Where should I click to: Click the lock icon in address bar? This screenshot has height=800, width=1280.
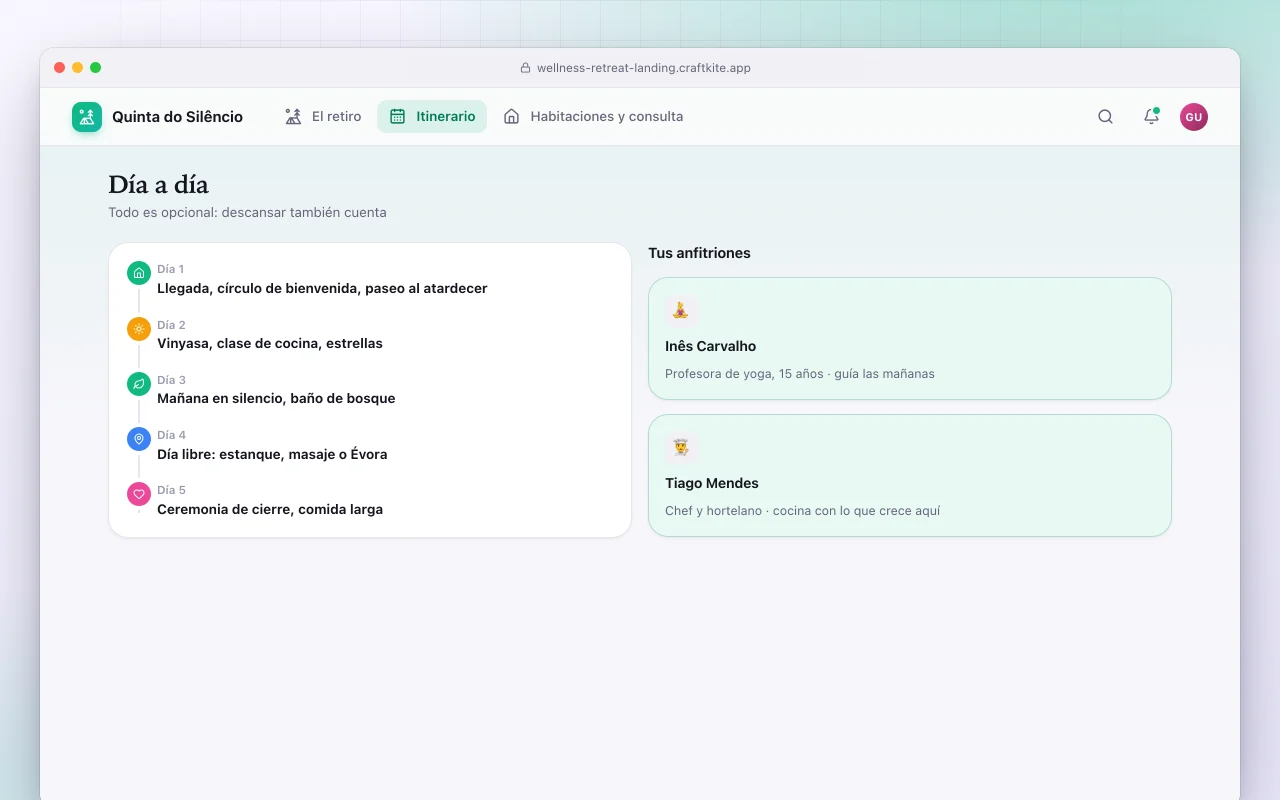[525, 68]
